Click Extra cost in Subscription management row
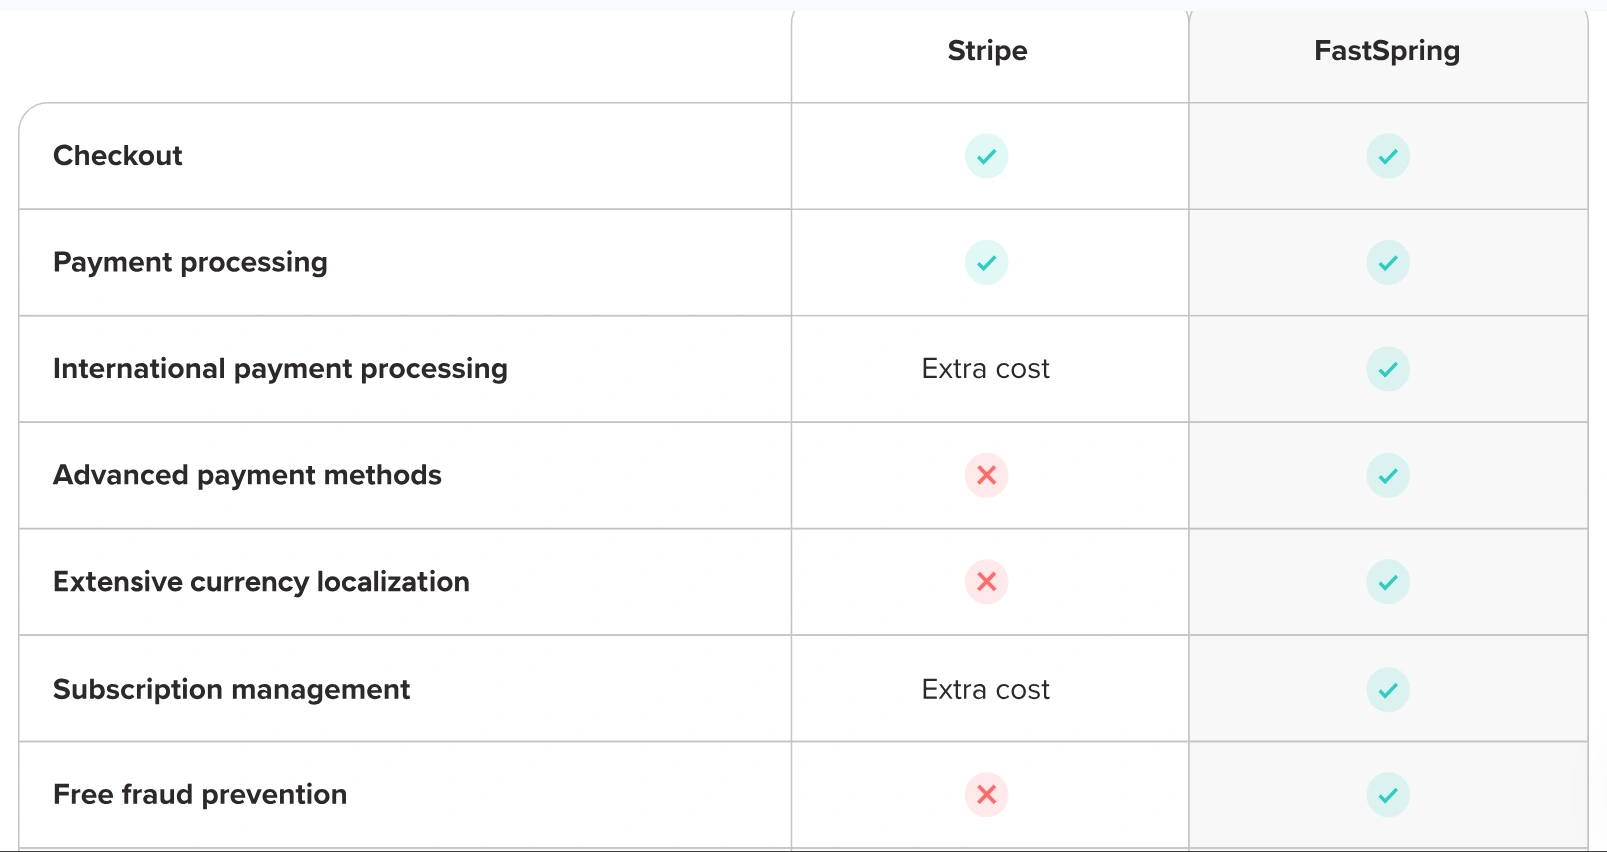The height and width of the screenshot is (852, 1607). pyautogui.click(x=985, y=690)
